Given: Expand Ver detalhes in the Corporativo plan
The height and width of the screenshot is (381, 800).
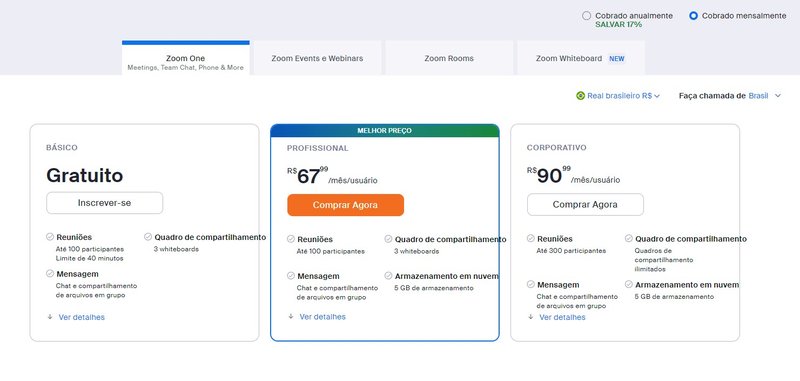Looking at the screenshot, I should [562, 317].
